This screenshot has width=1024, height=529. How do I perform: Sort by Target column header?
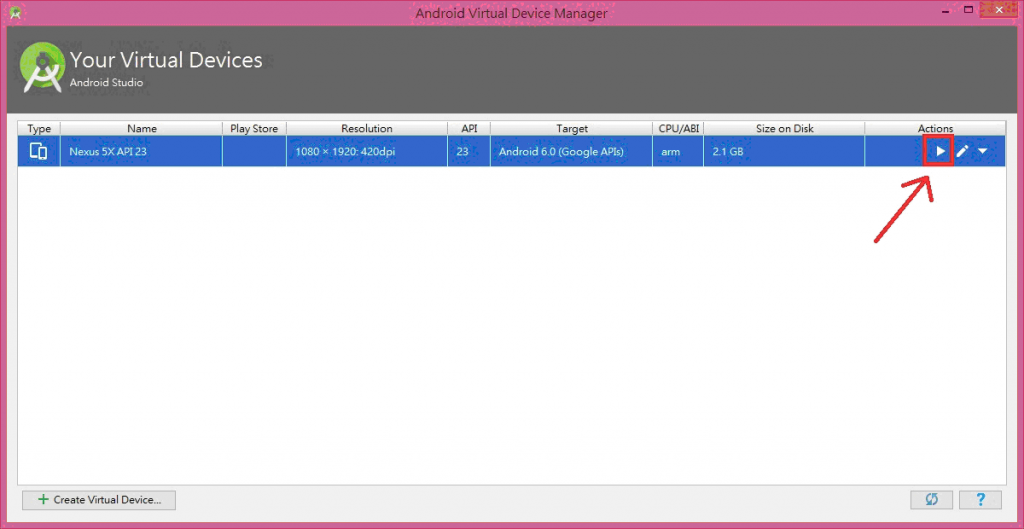571,129
